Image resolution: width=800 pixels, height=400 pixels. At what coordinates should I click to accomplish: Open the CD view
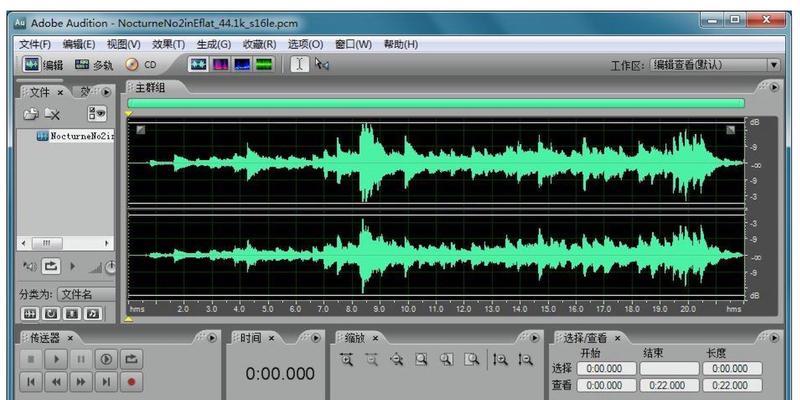[141, 65]
